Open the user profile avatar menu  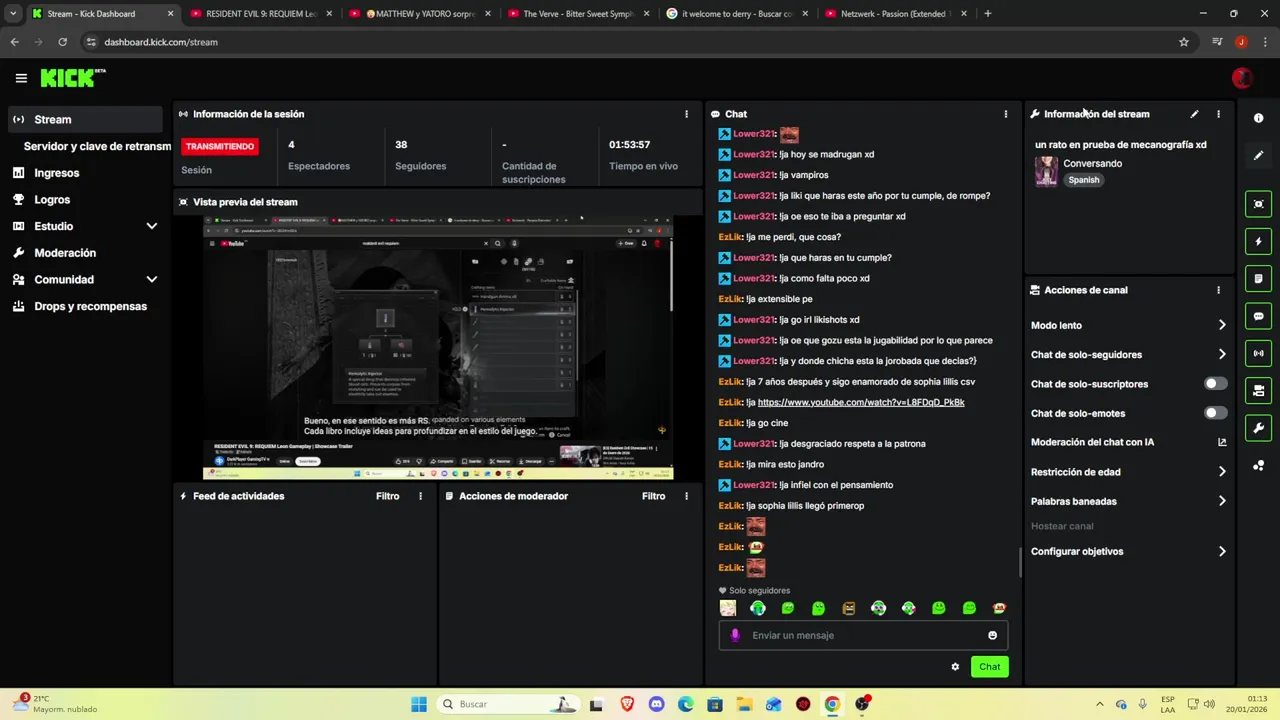(x=1241, y=78)
